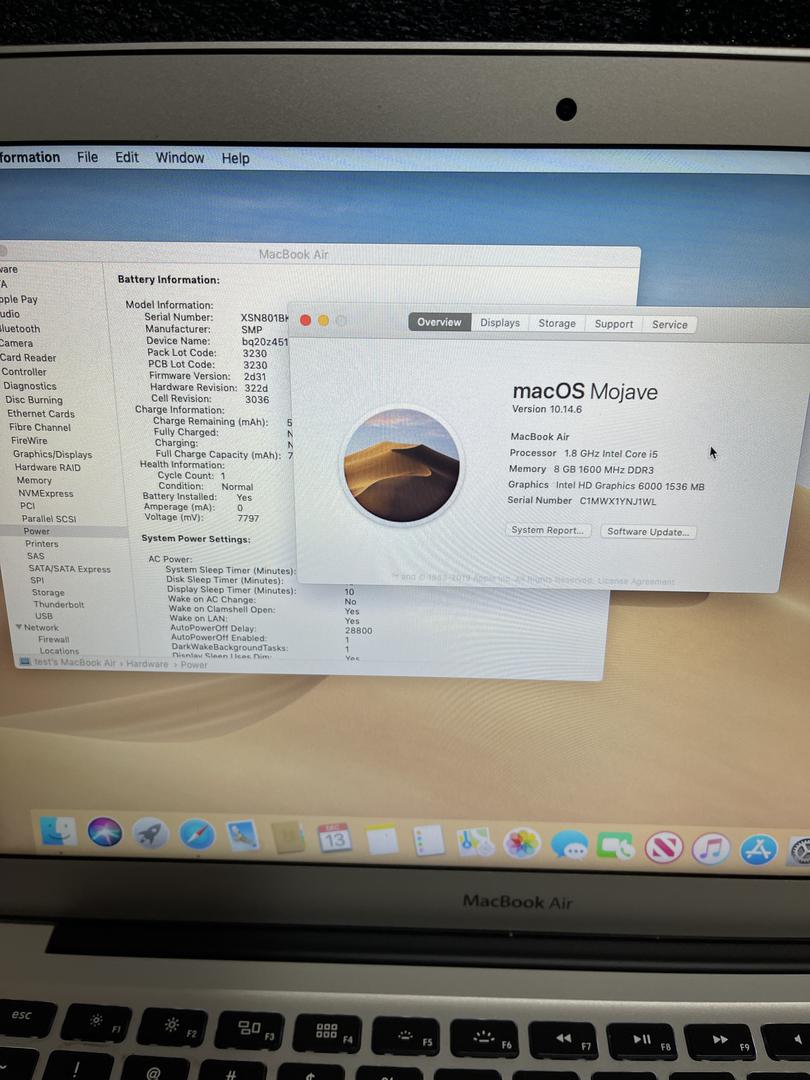The height and width of the screenshot is (1080, 810).
Task: Minimize the About This Mac window
Action: click(323, 320)
